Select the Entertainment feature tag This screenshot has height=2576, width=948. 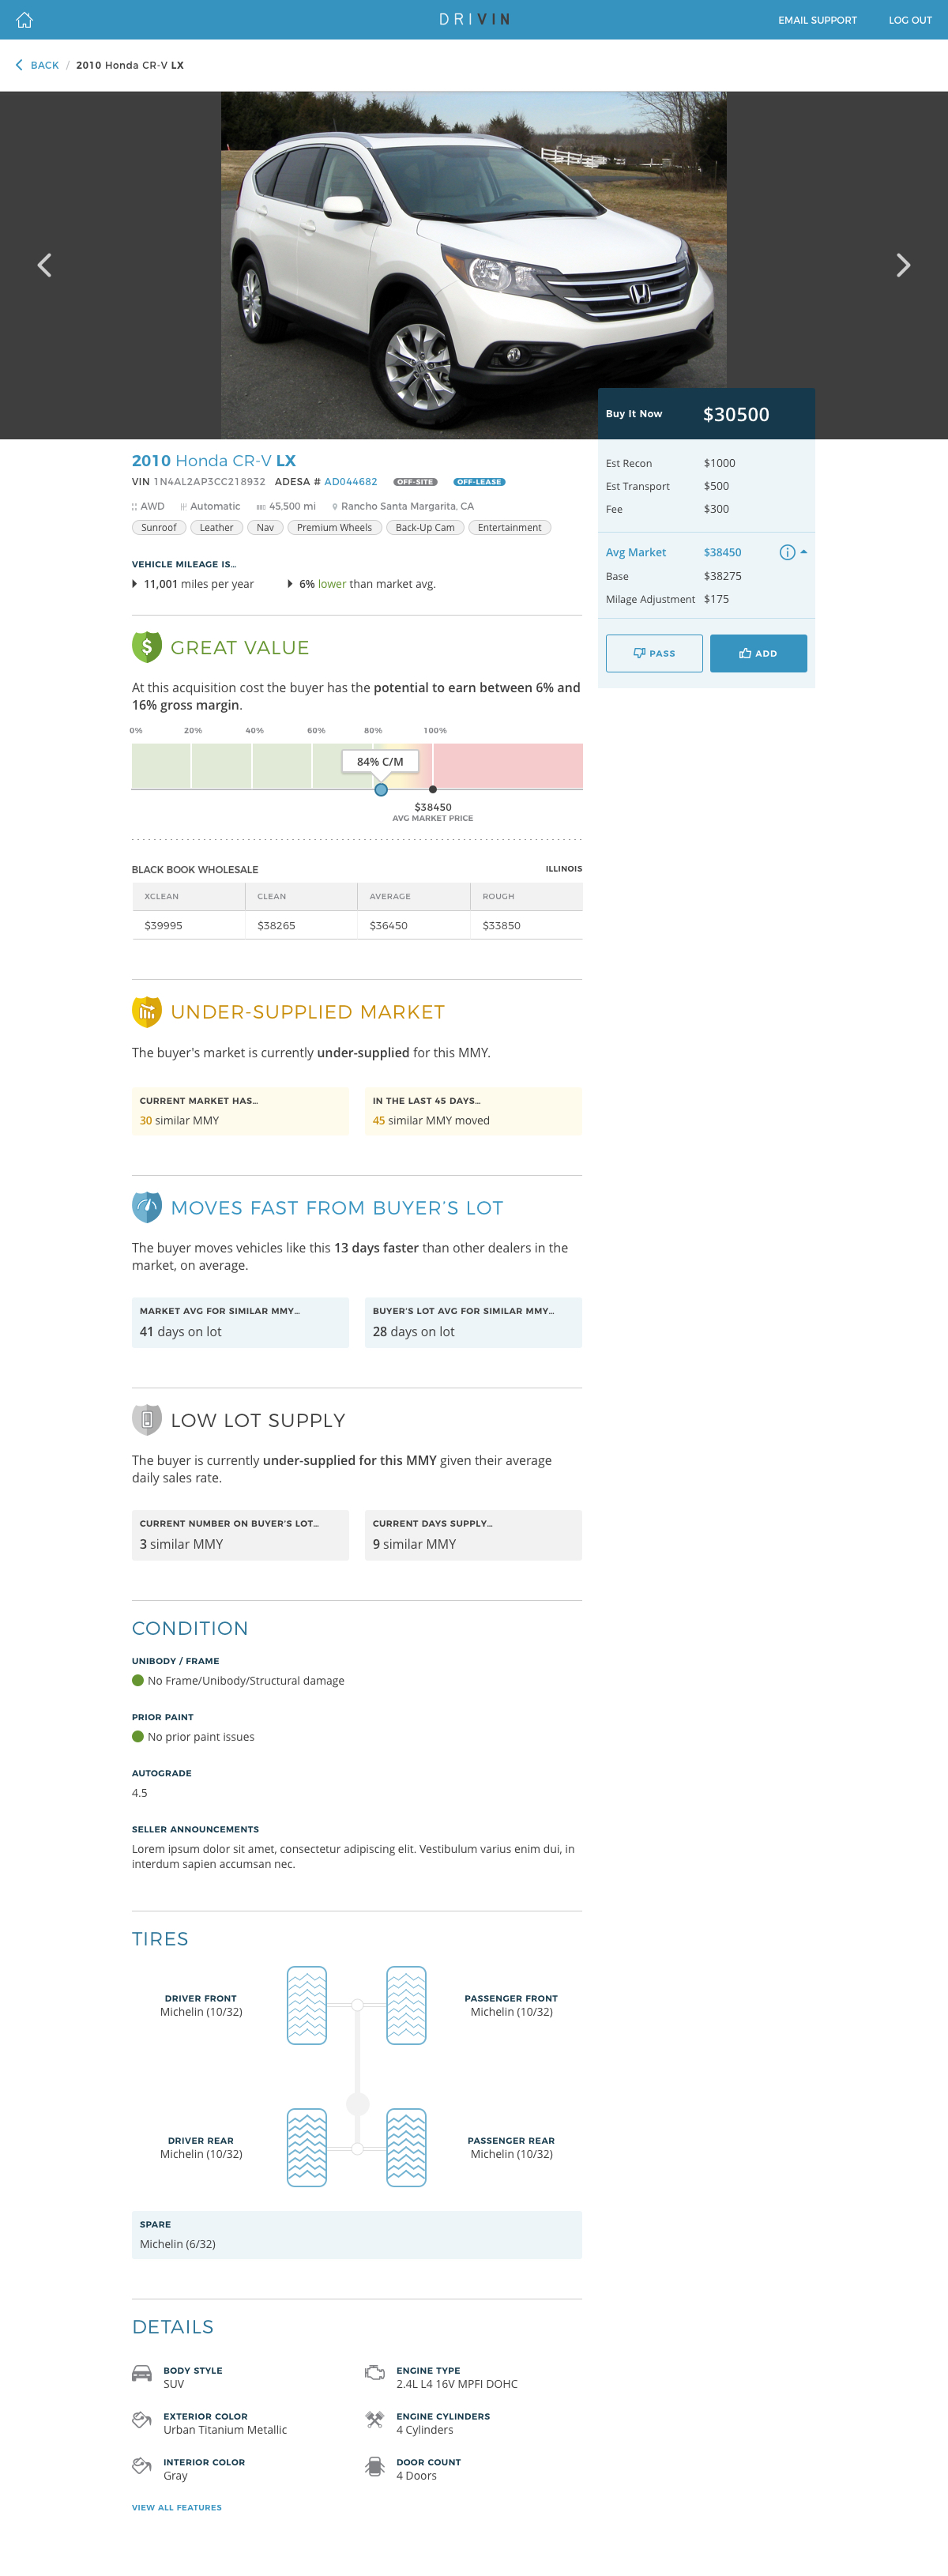coord(509,528)
